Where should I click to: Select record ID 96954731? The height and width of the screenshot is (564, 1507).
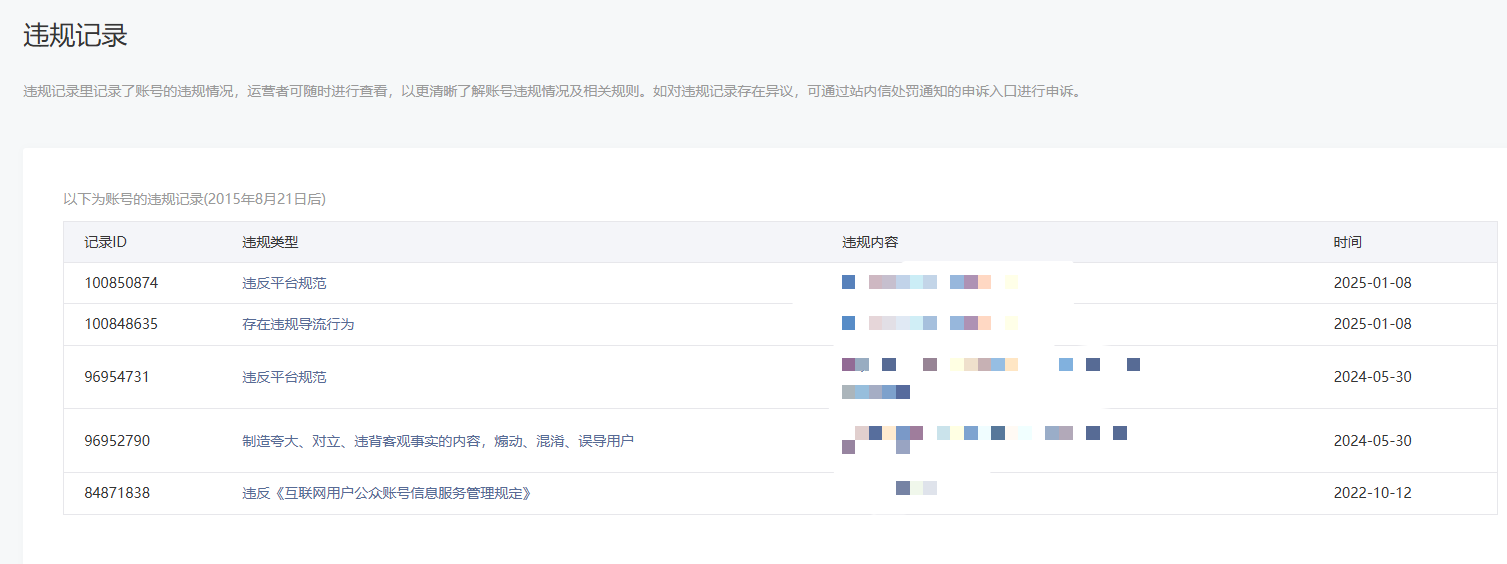click(x=117, y=377)
